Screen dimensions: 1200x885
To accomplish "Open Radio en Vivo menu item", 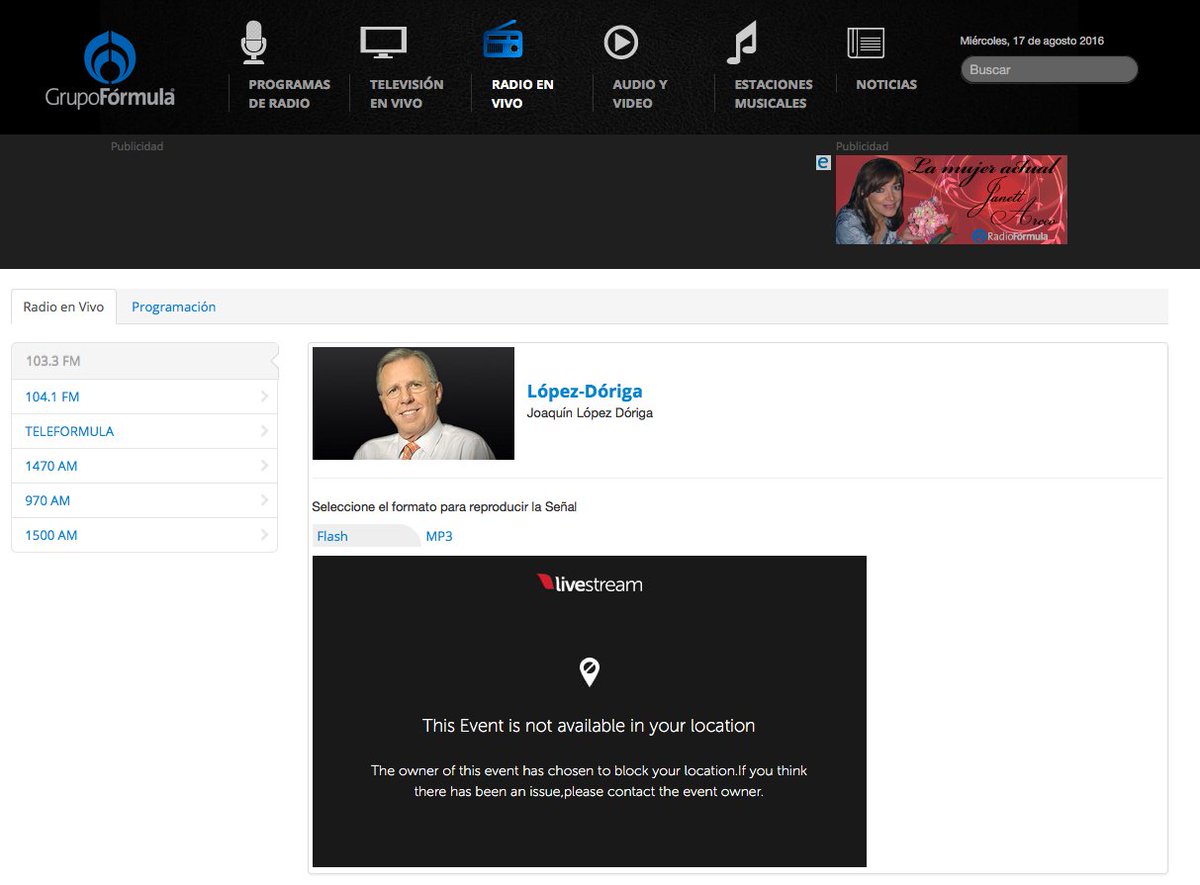I will (523, 94).
